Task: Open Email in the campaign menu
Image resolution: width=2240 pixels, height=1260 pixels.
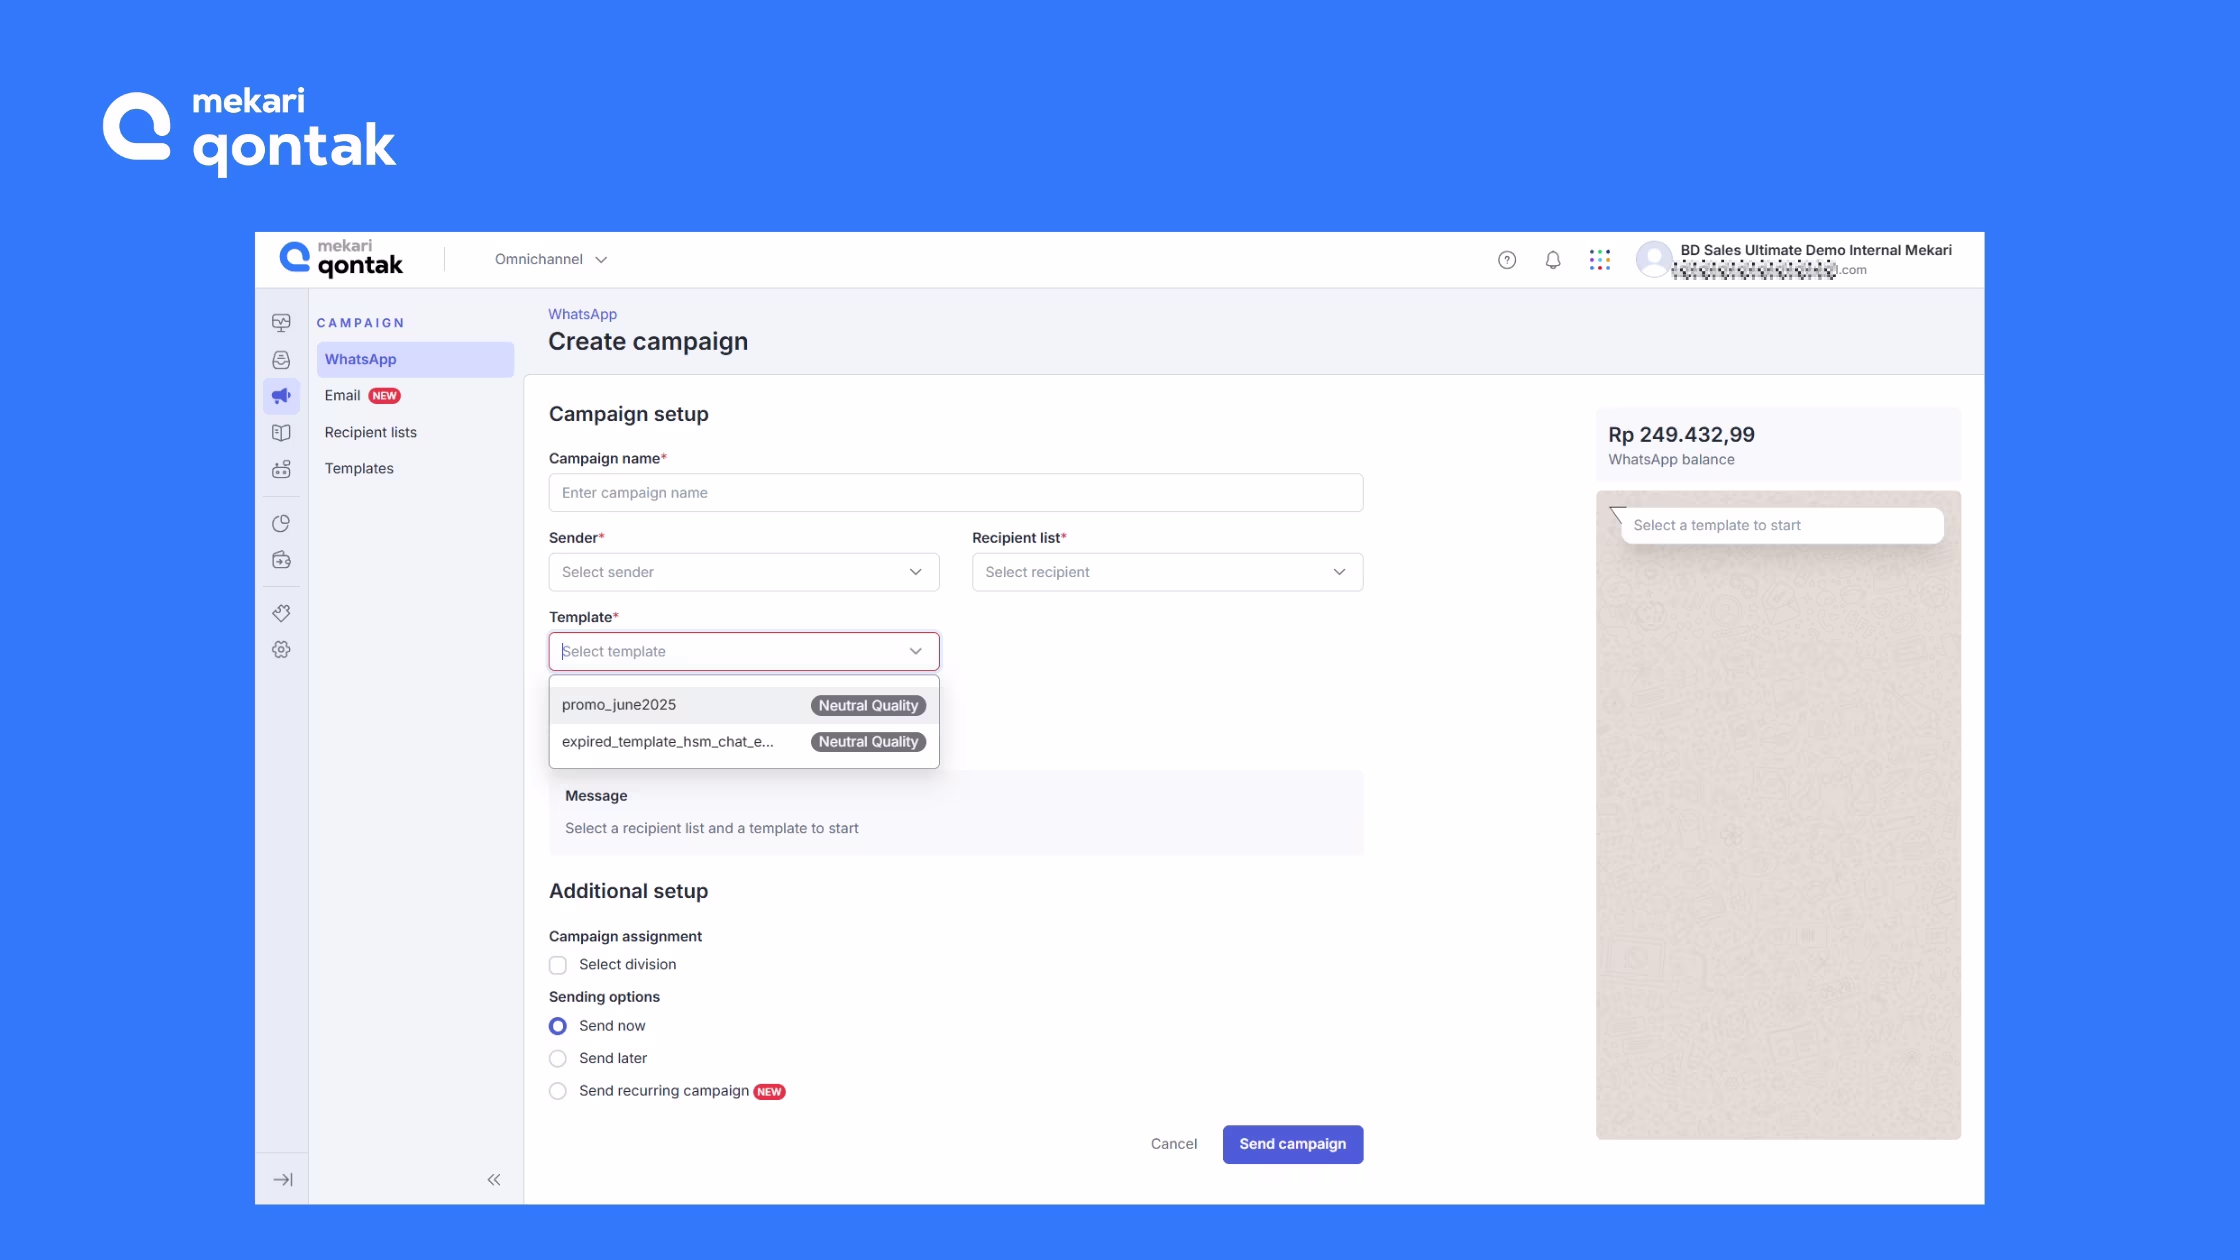Action: click(x=415, y=396)
